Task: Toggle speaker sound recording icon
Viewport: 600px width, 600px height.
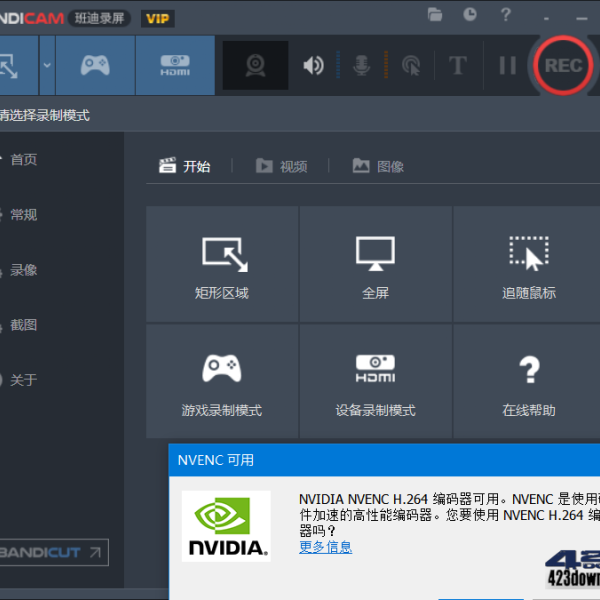Action: click(x=313, y=65)
